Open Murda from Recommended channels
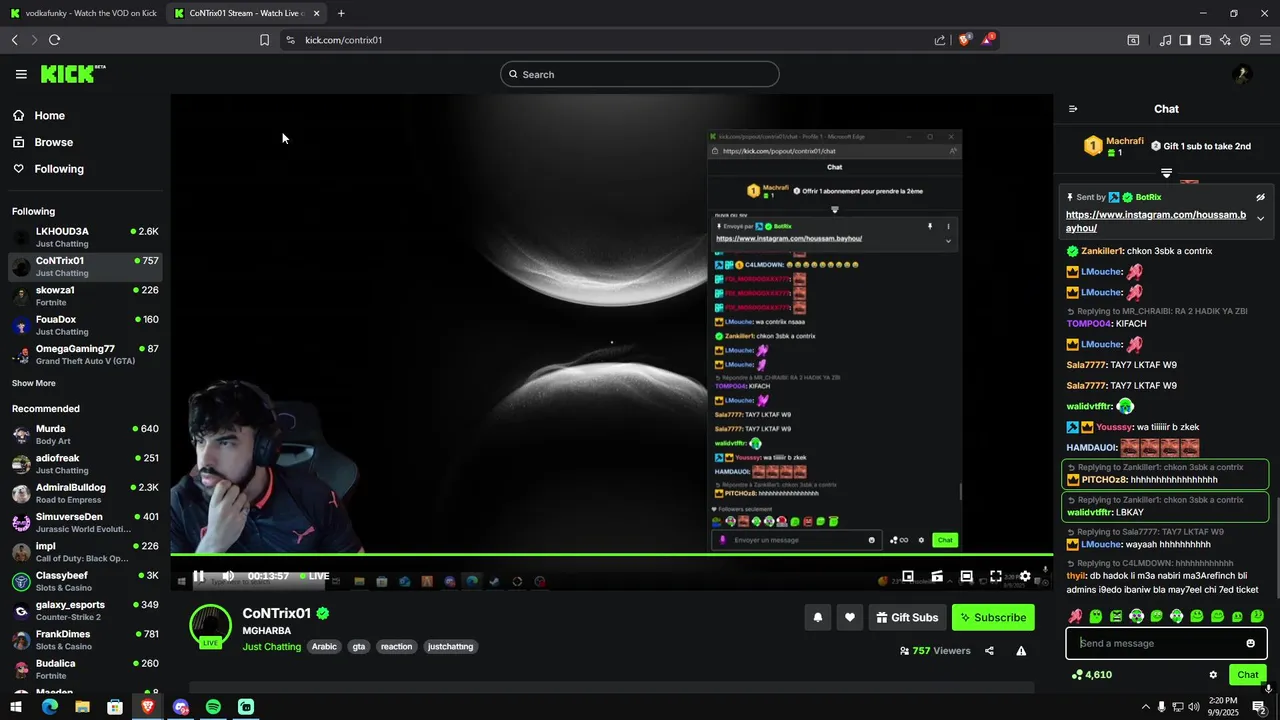1280x720 pixels. (85, 434)
